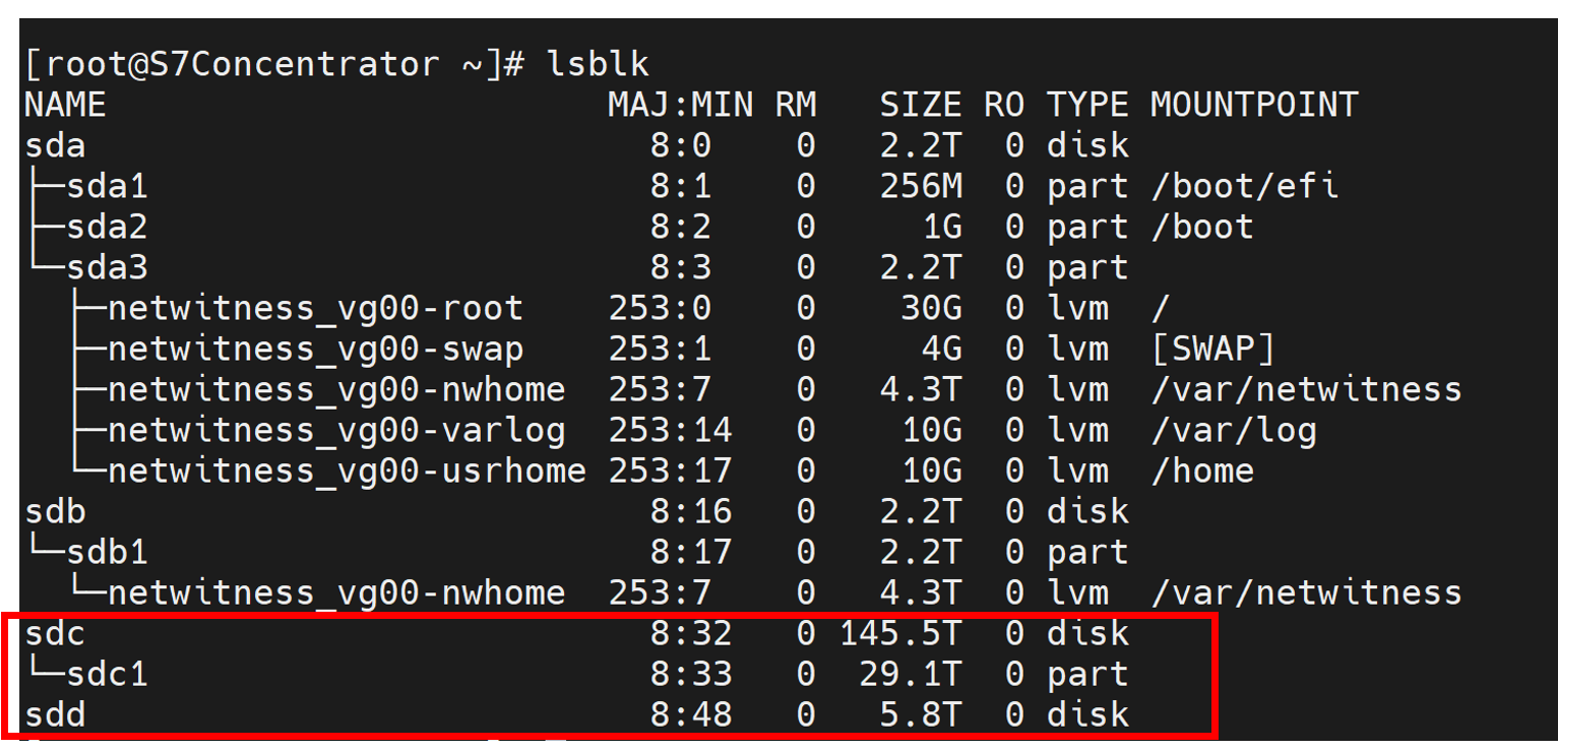Select the sdc disk entry

(55, 633)
